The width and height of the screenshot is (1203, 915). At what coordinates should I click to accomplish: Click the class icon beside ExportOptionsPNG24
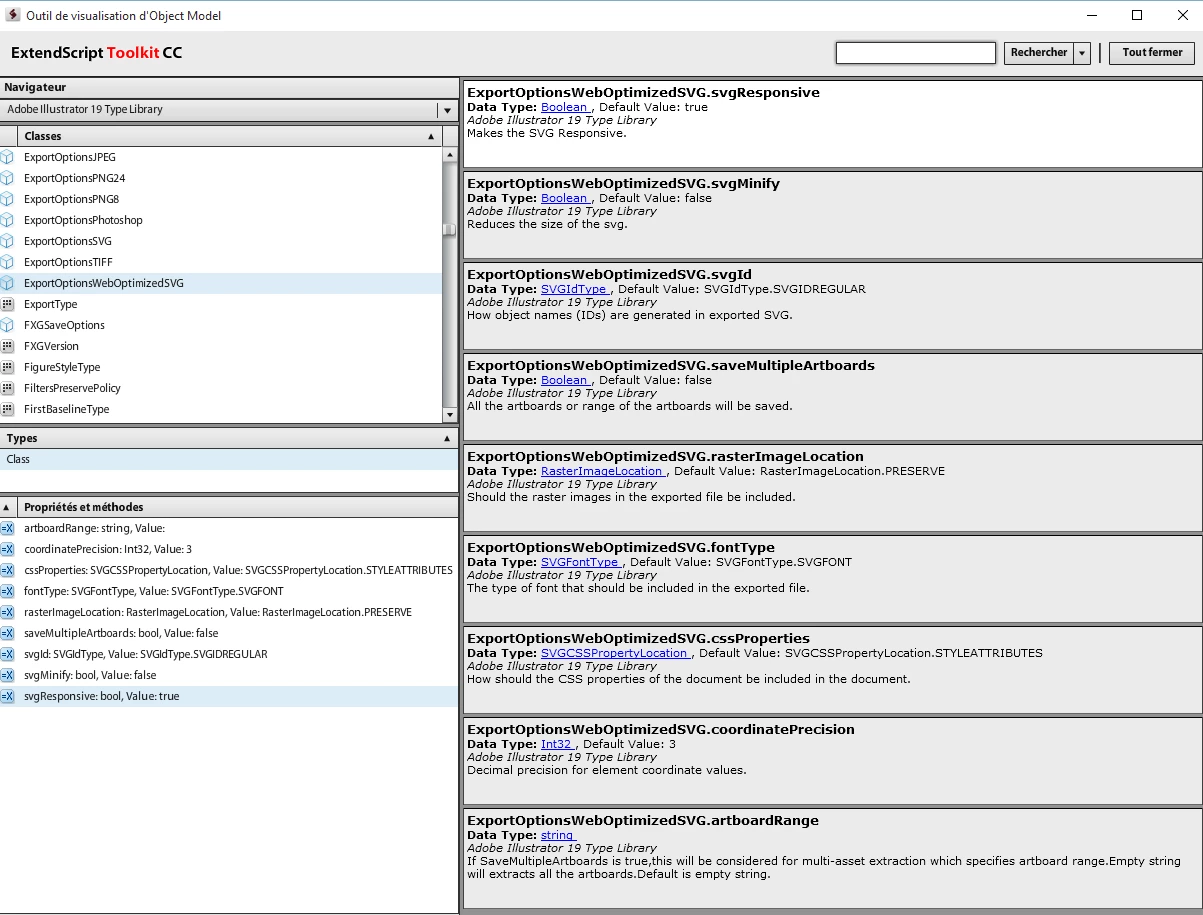click(8, 178)
